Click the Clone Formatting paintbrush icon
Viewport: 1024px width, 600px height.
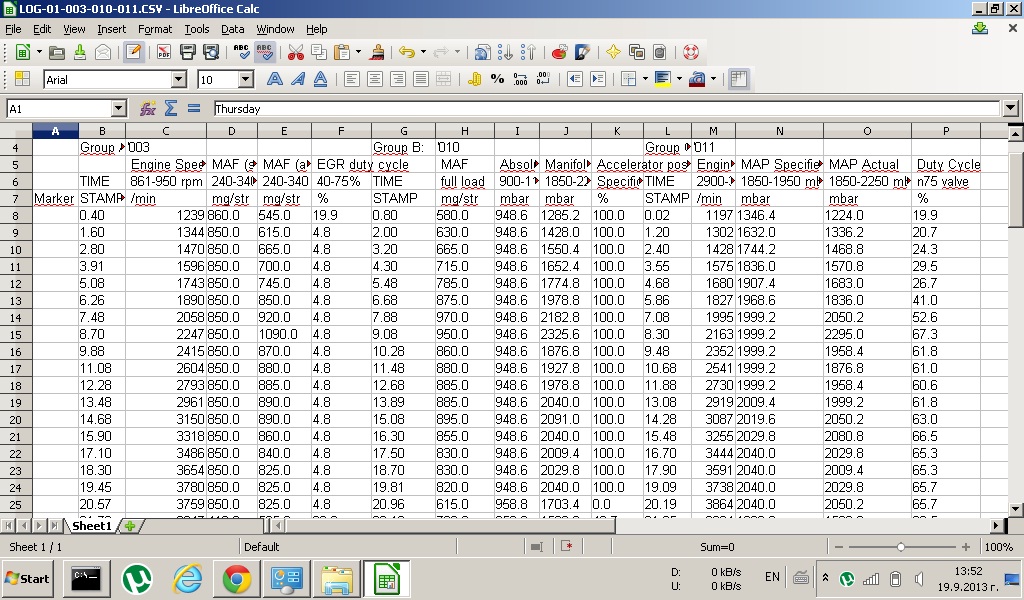(377, 52)
